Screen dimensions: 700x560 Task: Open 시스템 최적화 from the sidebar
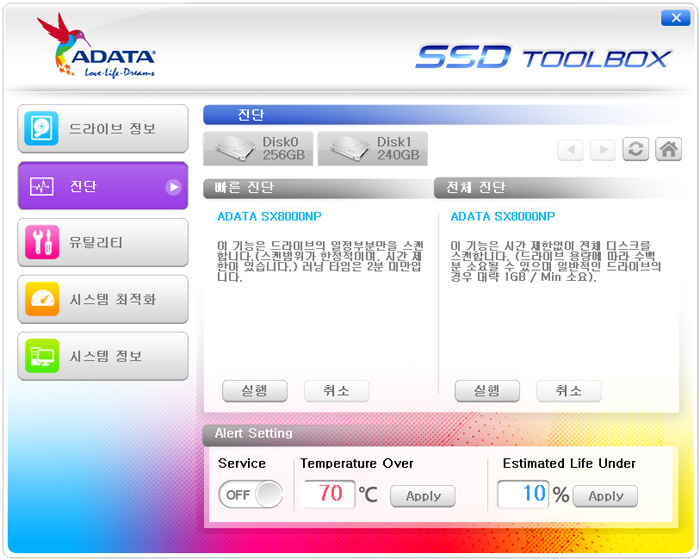(x=103, y=299)
